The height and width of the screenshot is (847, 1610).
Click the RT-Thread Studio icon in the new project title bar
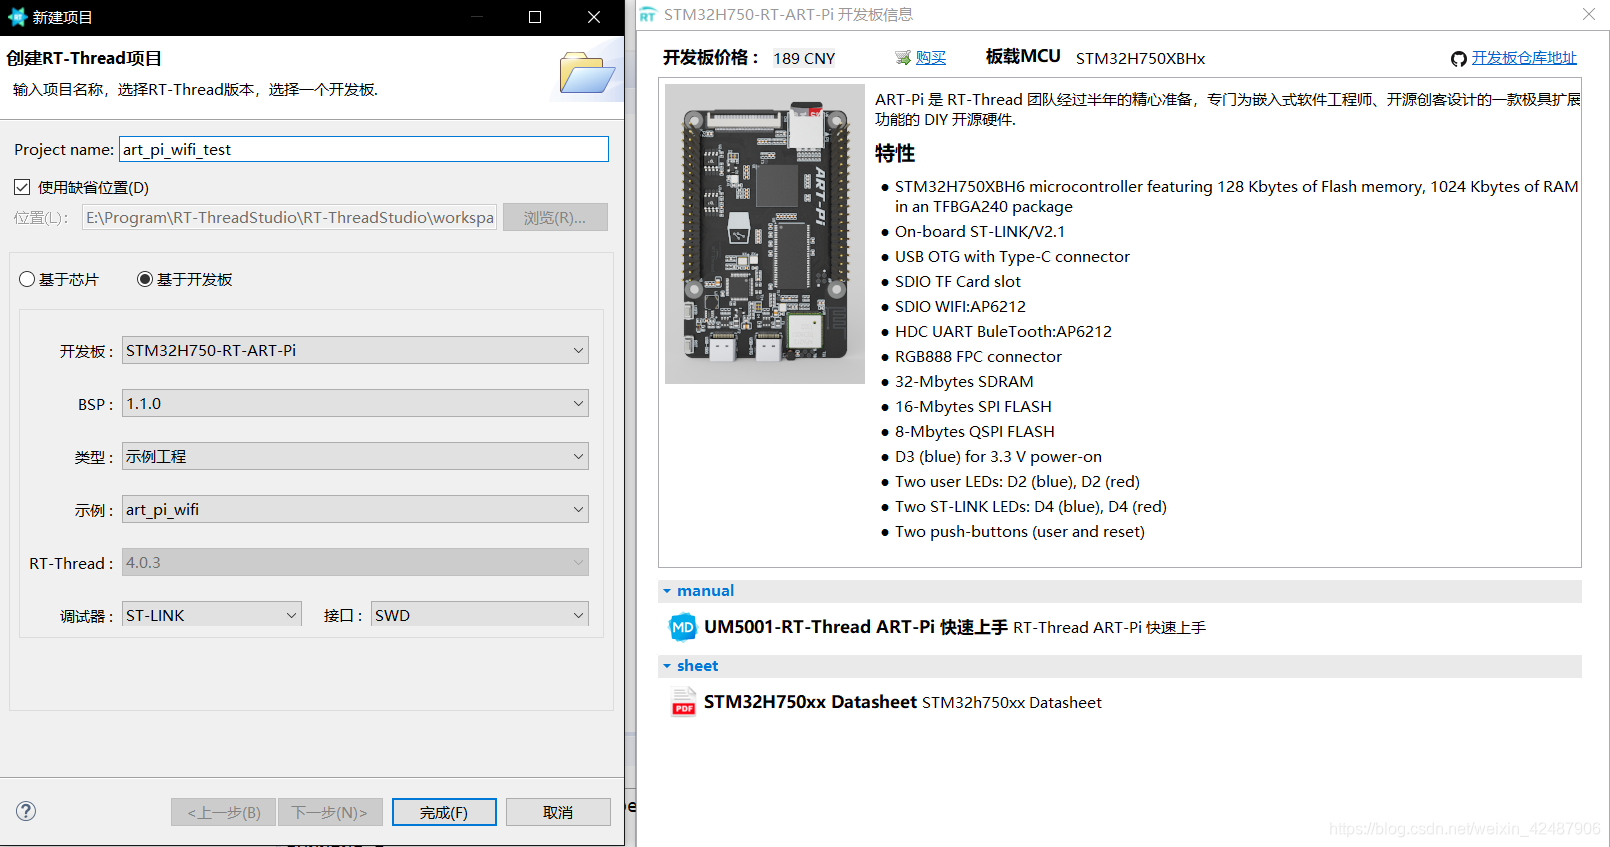pos(17,17)
